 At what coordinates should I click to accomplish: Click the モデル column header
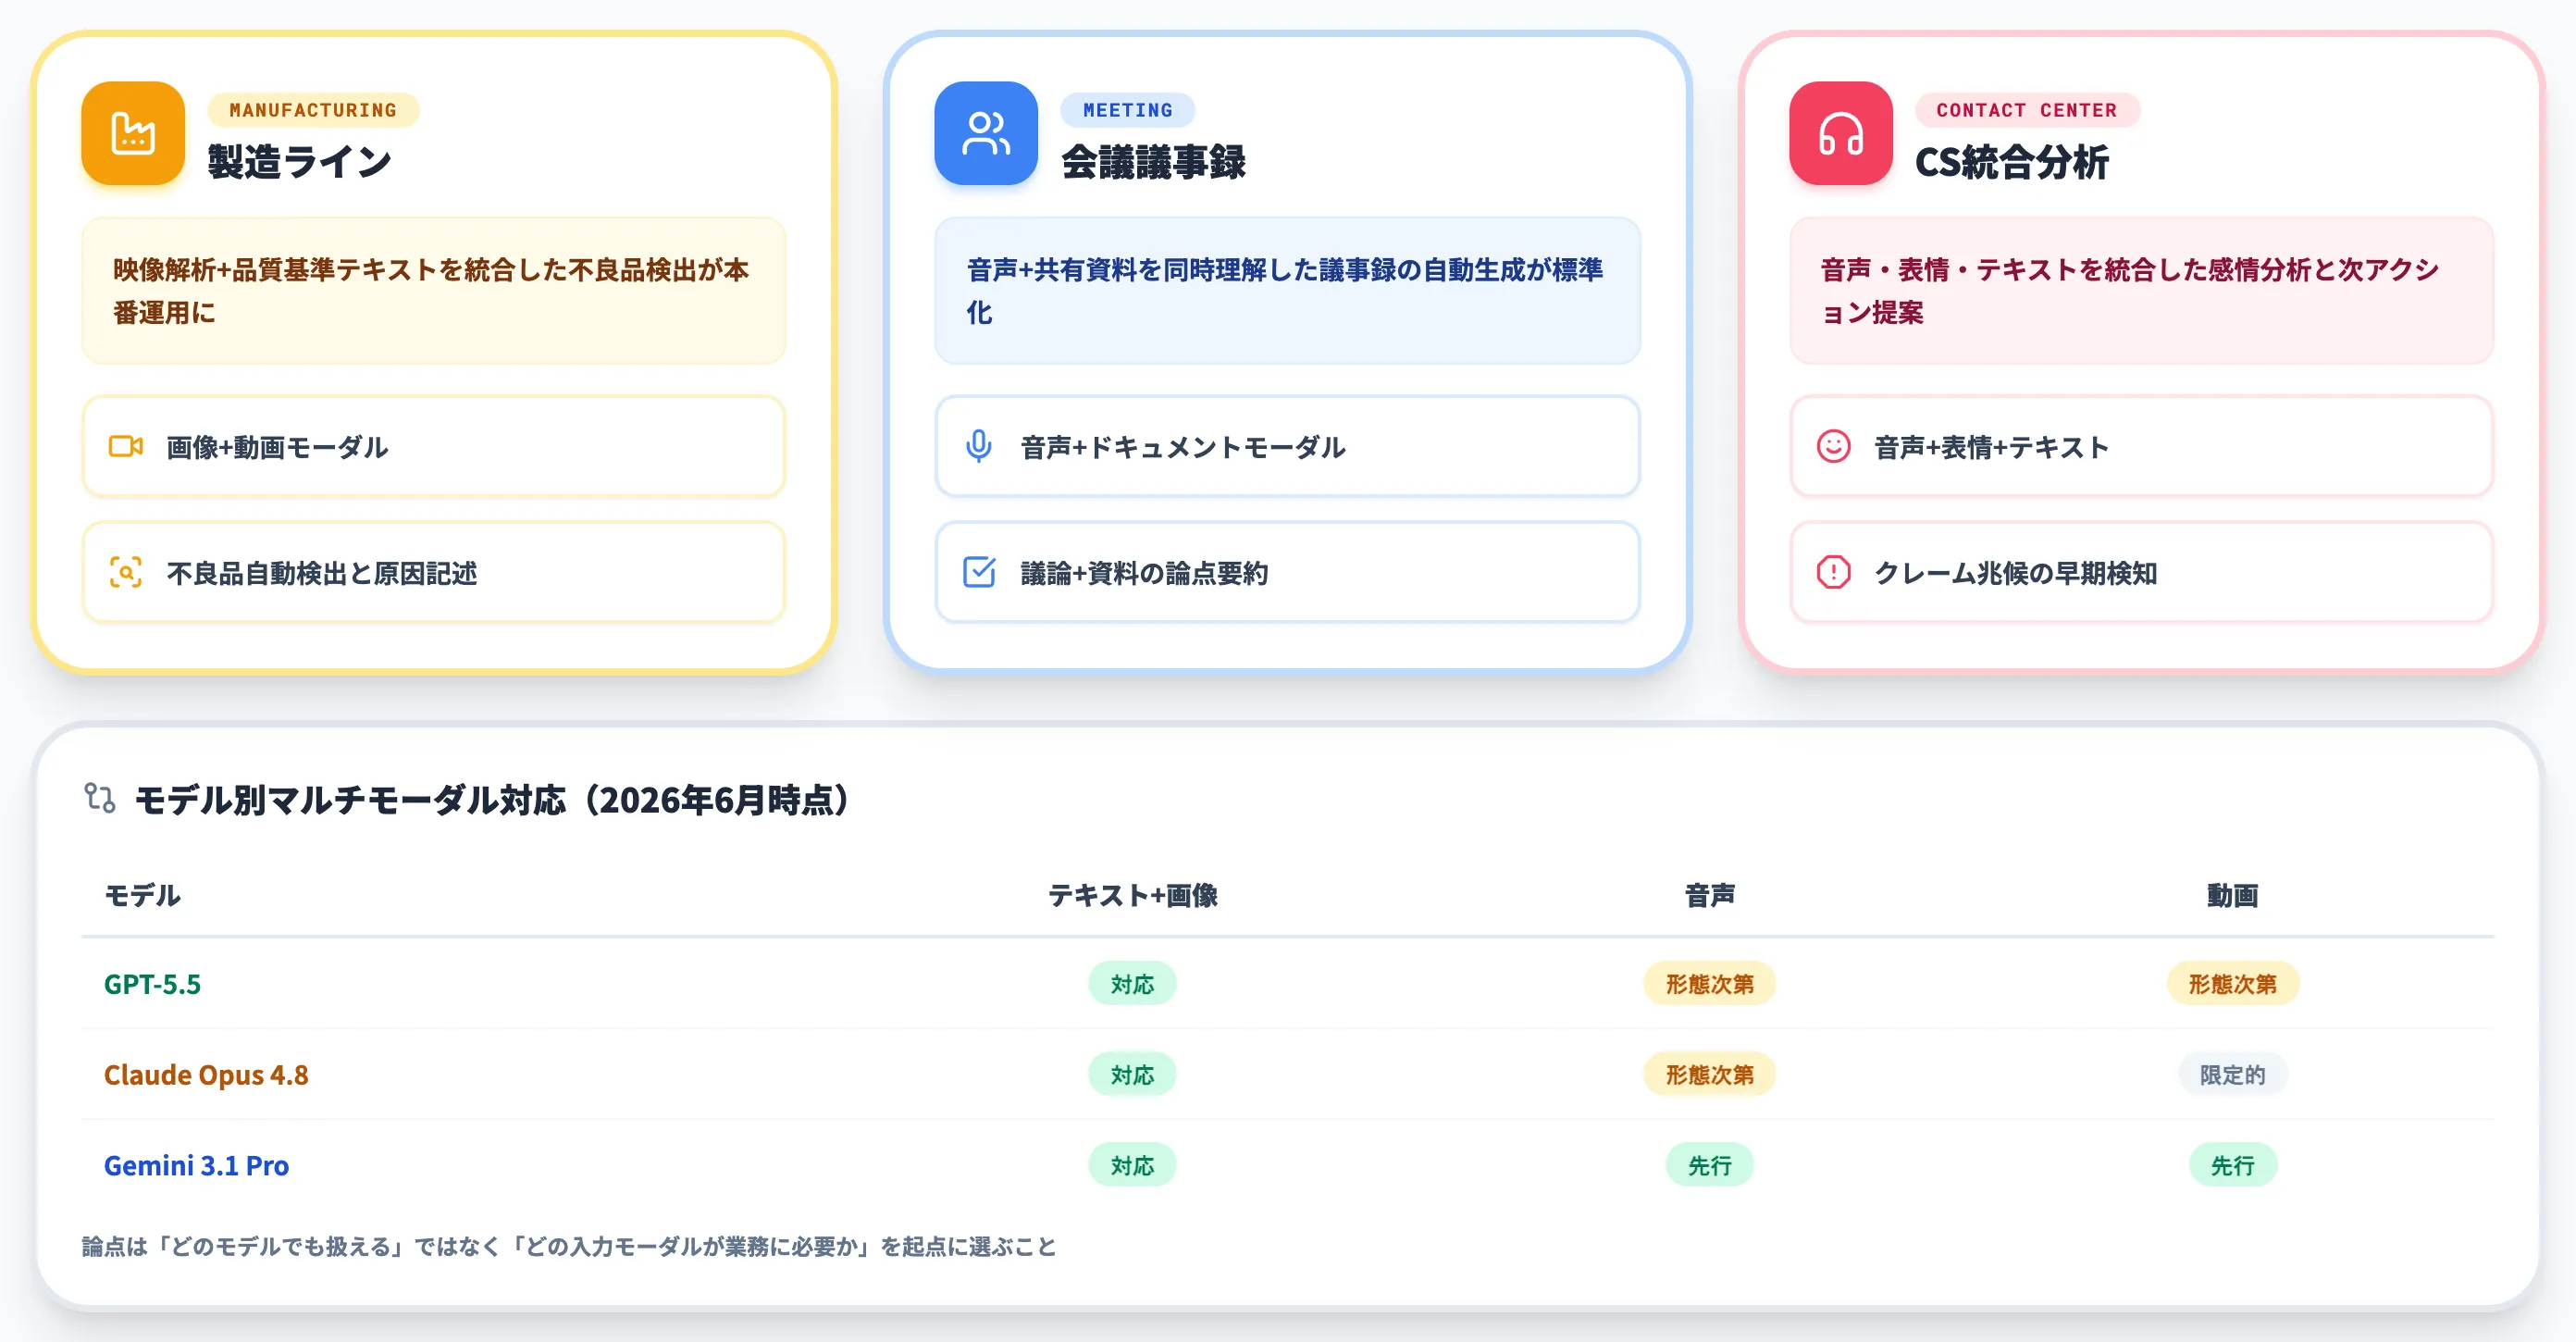(x=143, y=895)
